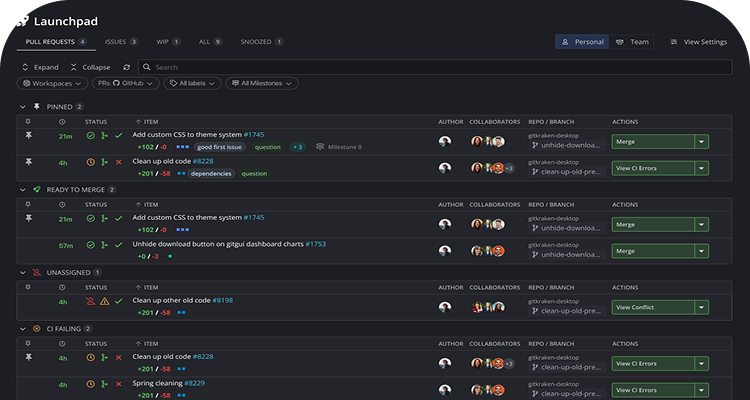750x400 pixels.
Task: Click the refresh icon beside Collapse
Action: click(x=126, y=67)
